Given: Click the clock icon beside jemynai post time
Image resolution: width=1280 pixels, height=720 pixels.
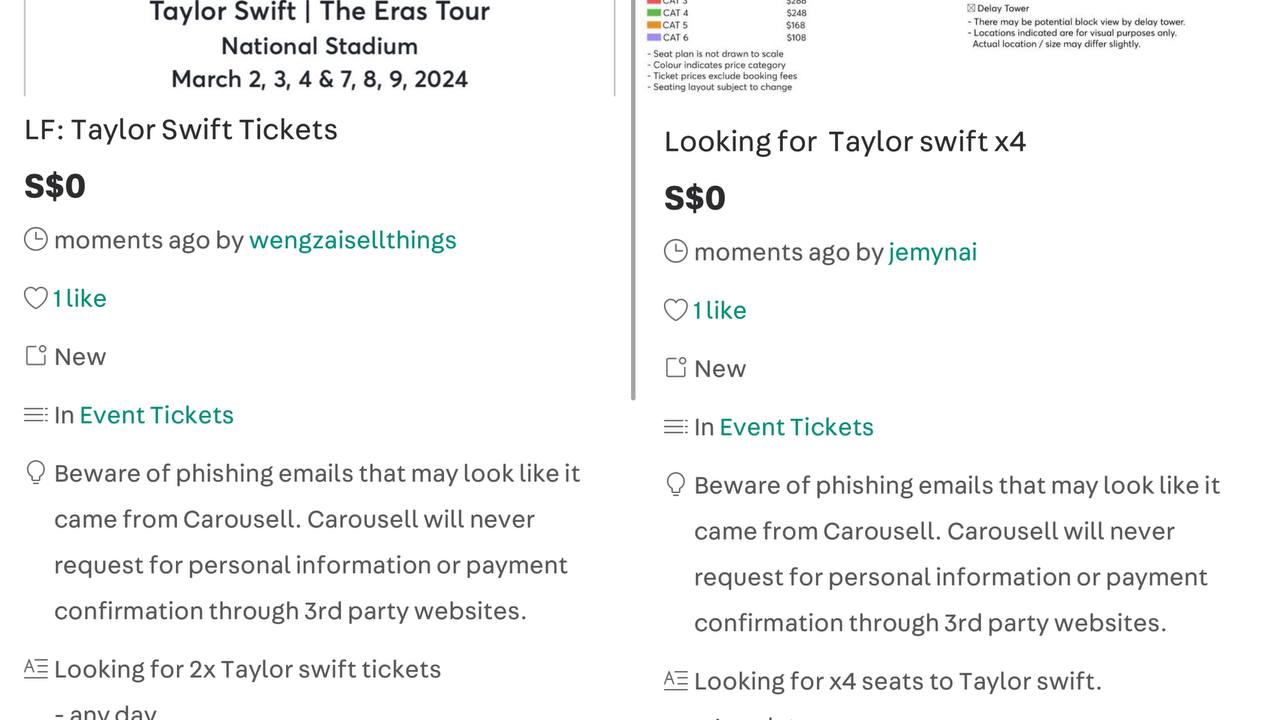Looking at the screenshot, I should coord(676,251).
